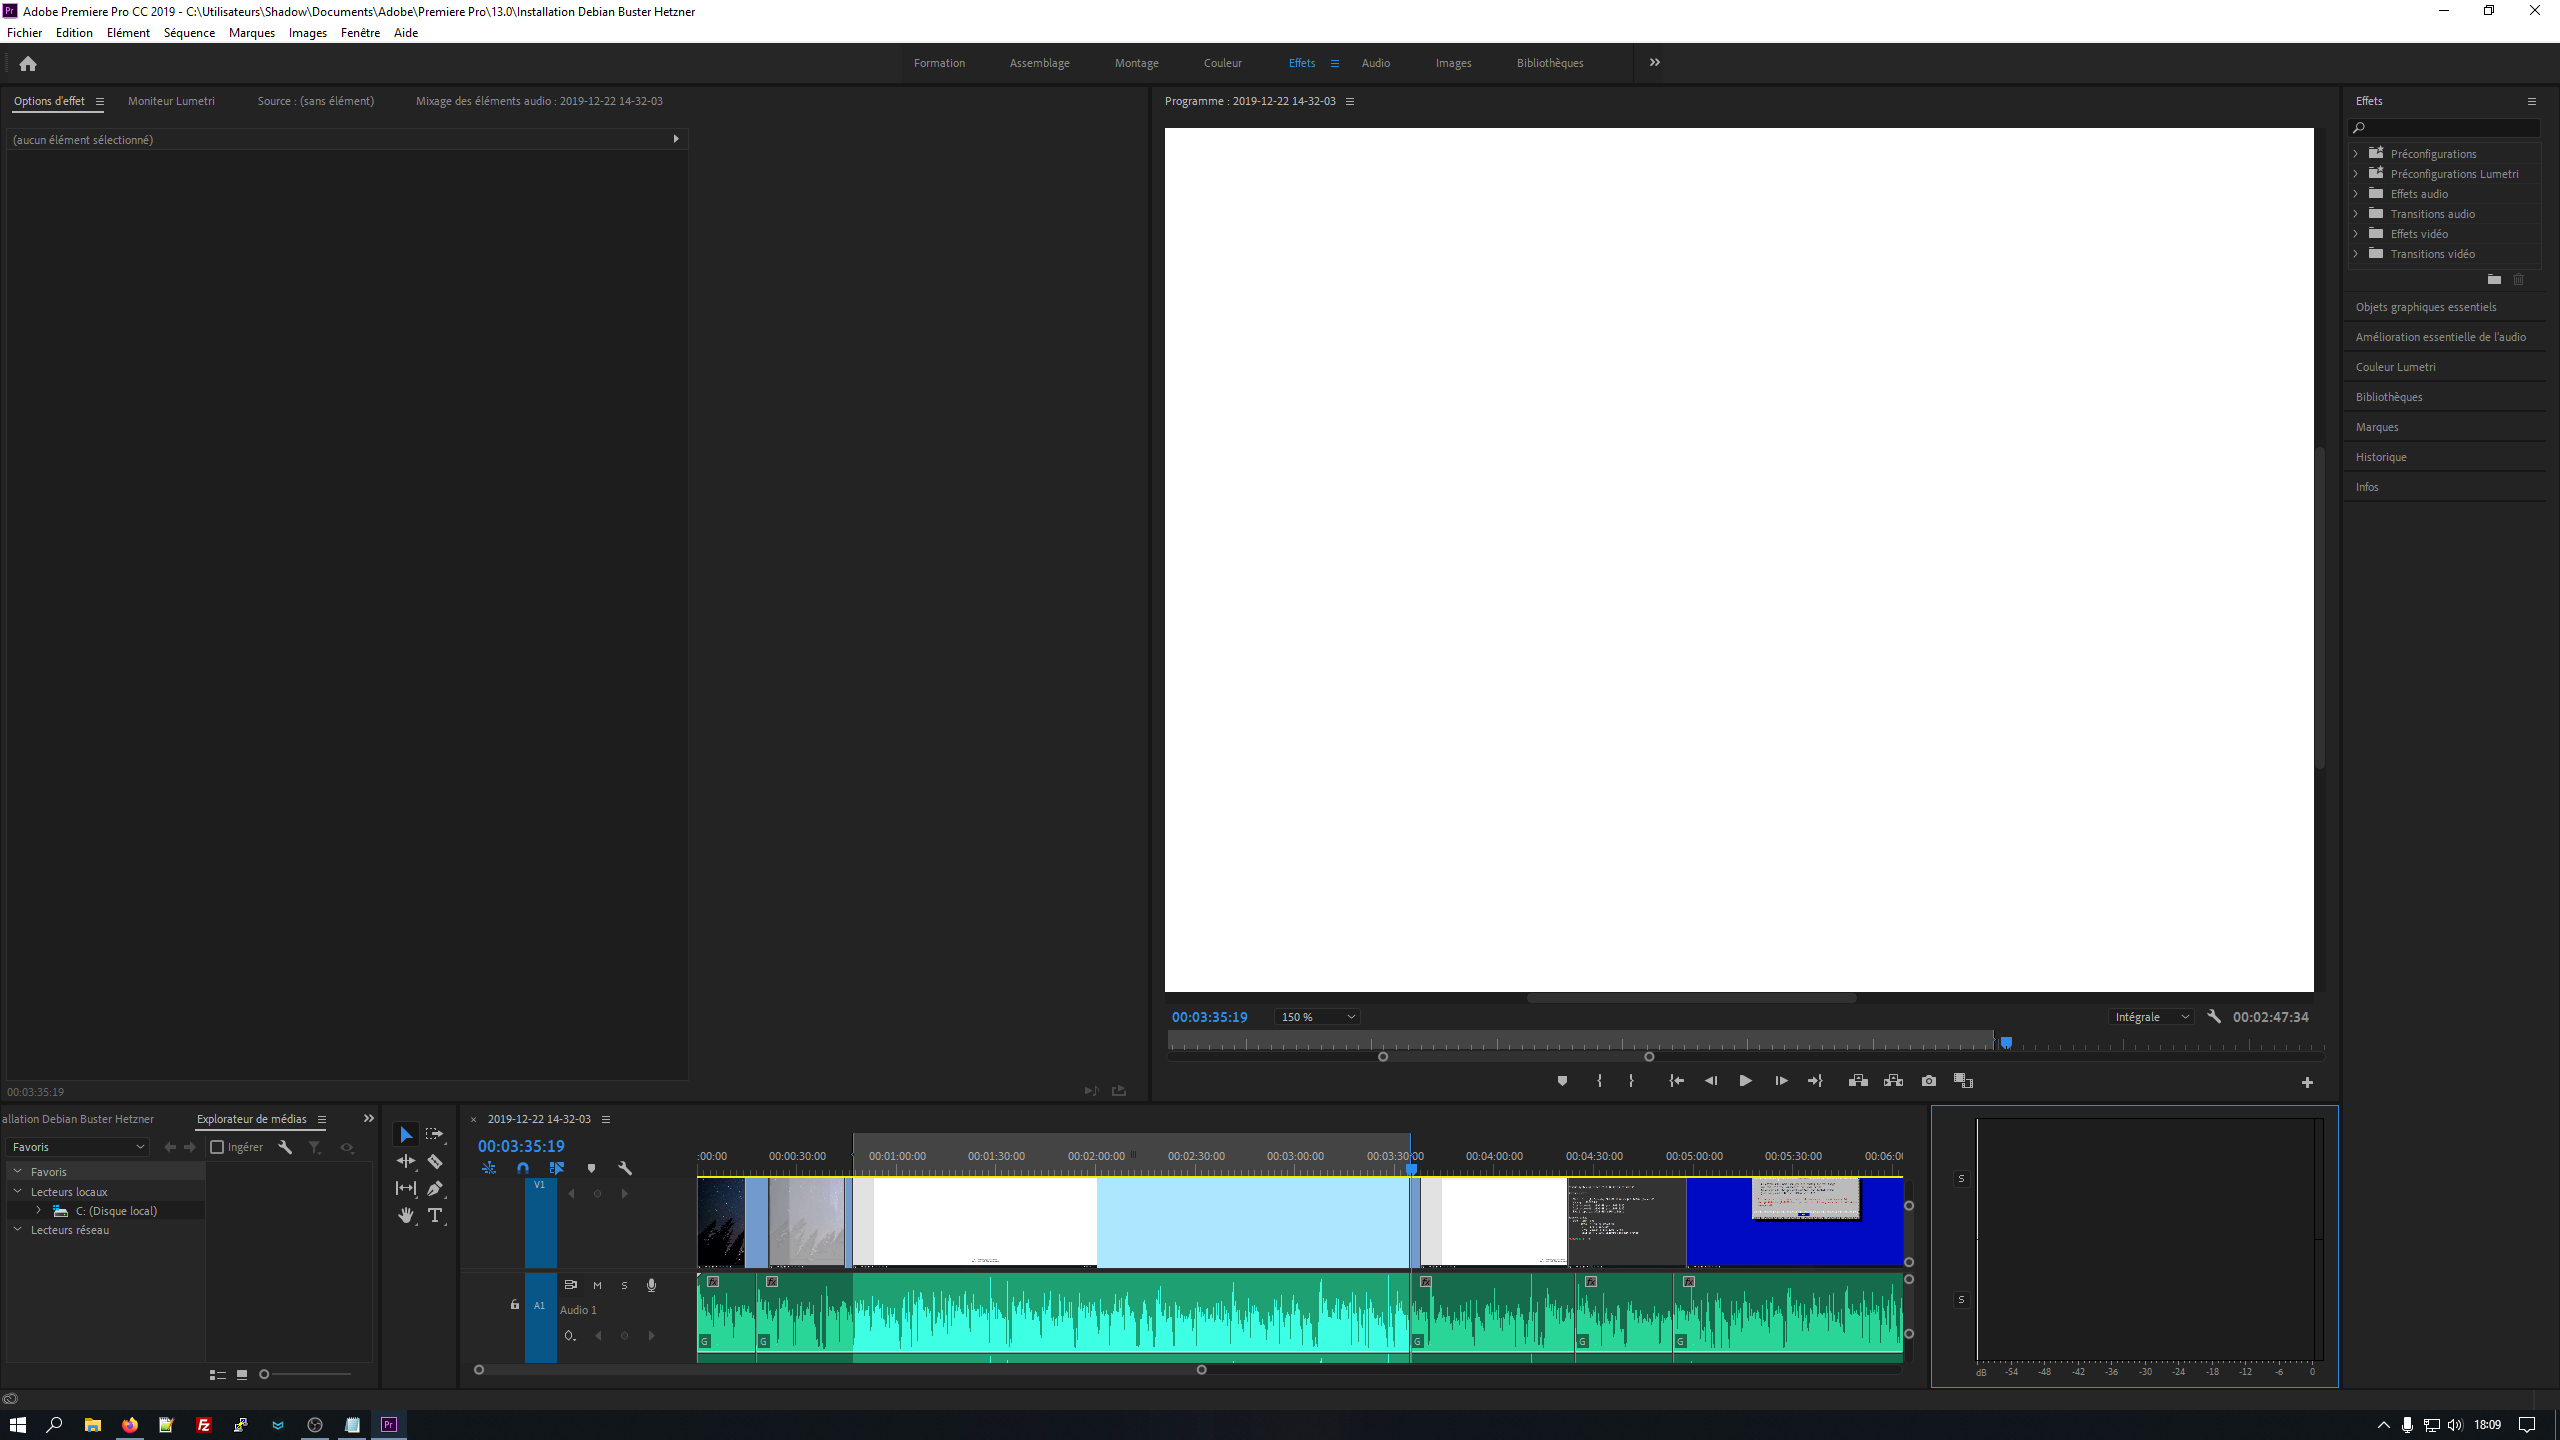Expand the Préconfigurations folder
The image size is (2560, 1440).
pyautogui.click(x=2356, y=153)
